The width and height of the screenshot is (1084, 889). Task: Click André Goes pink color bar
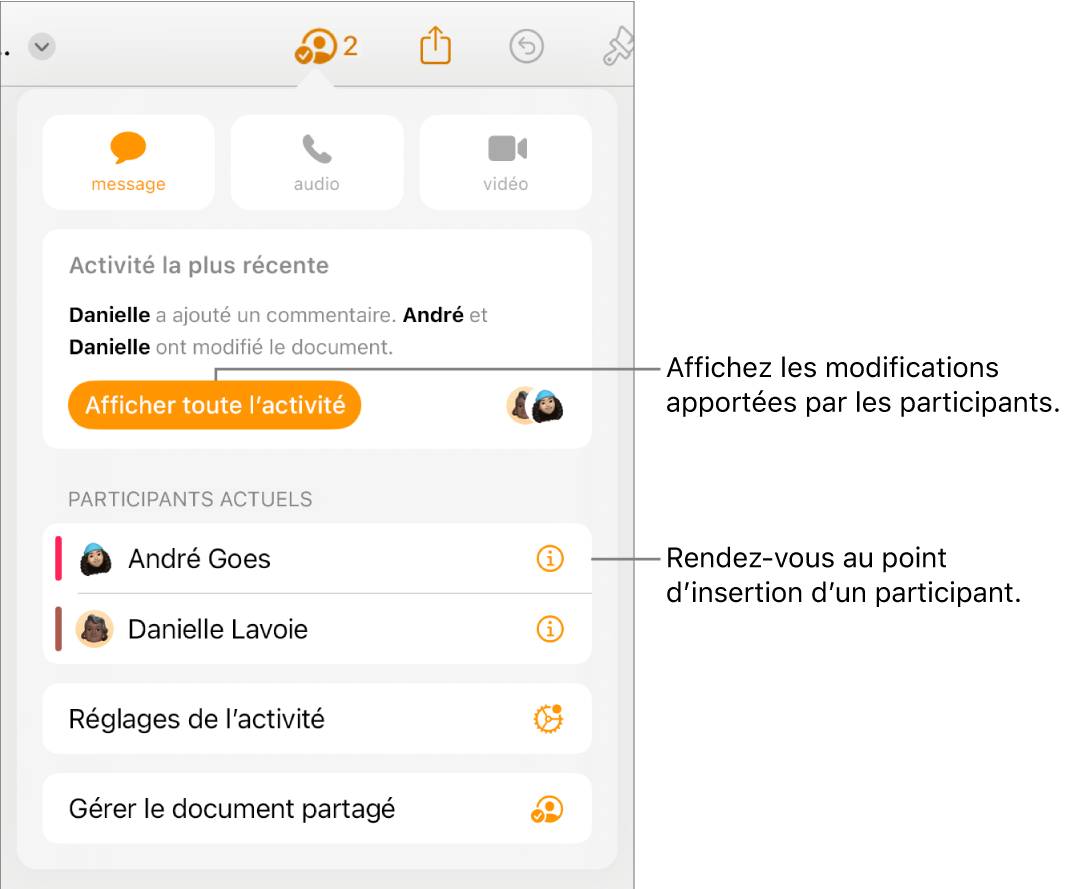59,558
